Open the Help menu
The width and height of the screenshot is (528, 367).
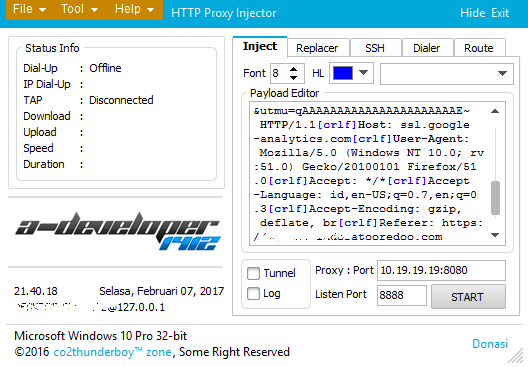[134, 9]
